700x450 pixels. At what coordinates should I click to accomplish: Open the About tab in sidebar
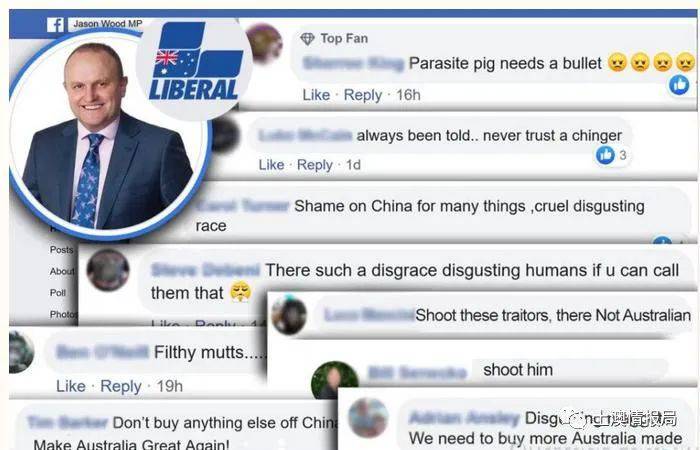[62, 271]
